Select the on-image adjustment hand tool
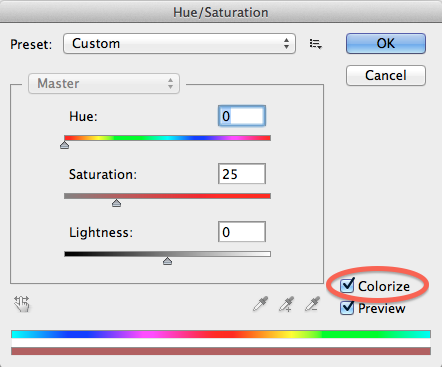 point(22,304)
